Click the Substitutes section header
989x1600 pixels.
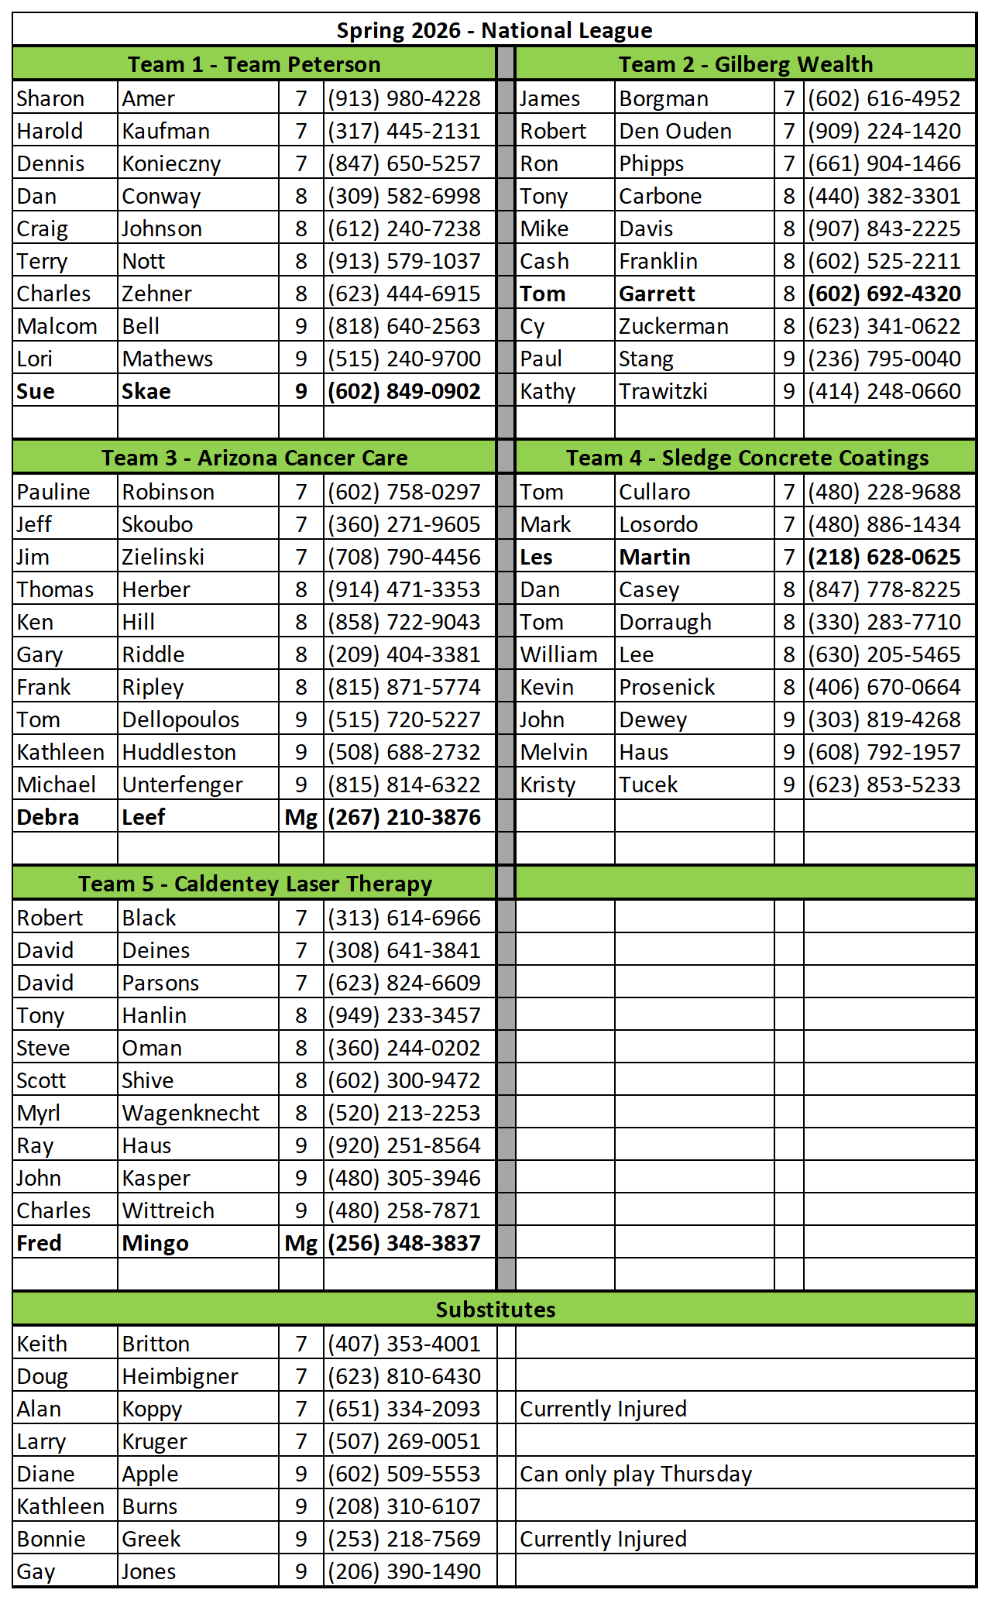click(495, 1310)
